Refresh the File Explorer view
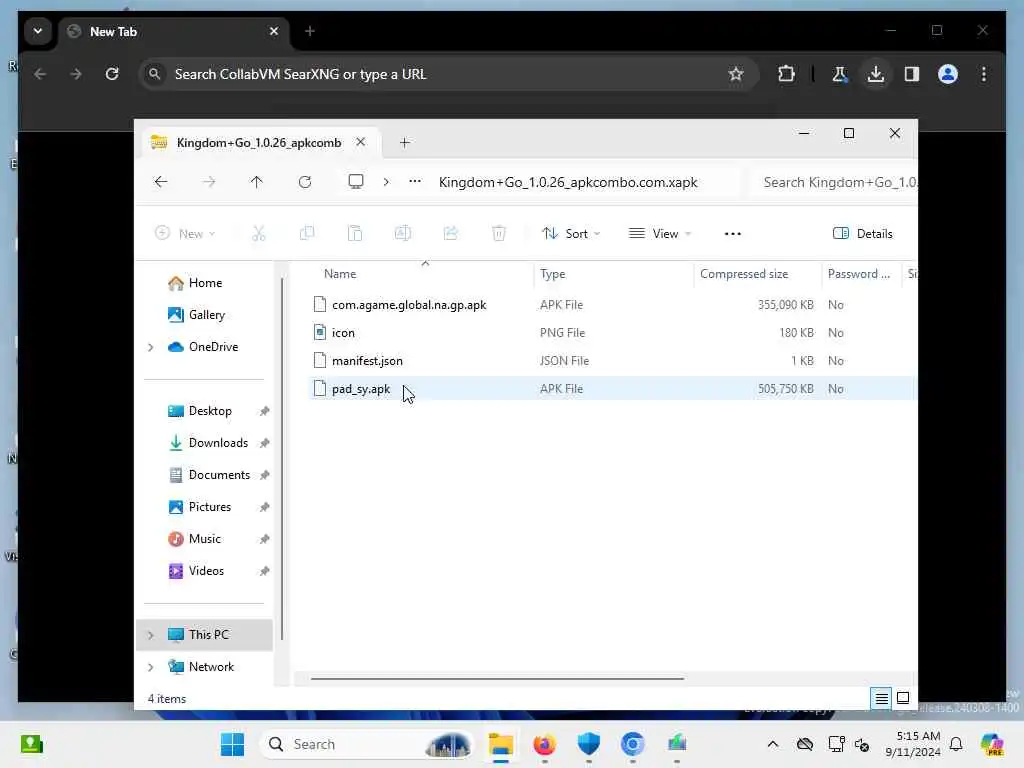 pos(304,182)
